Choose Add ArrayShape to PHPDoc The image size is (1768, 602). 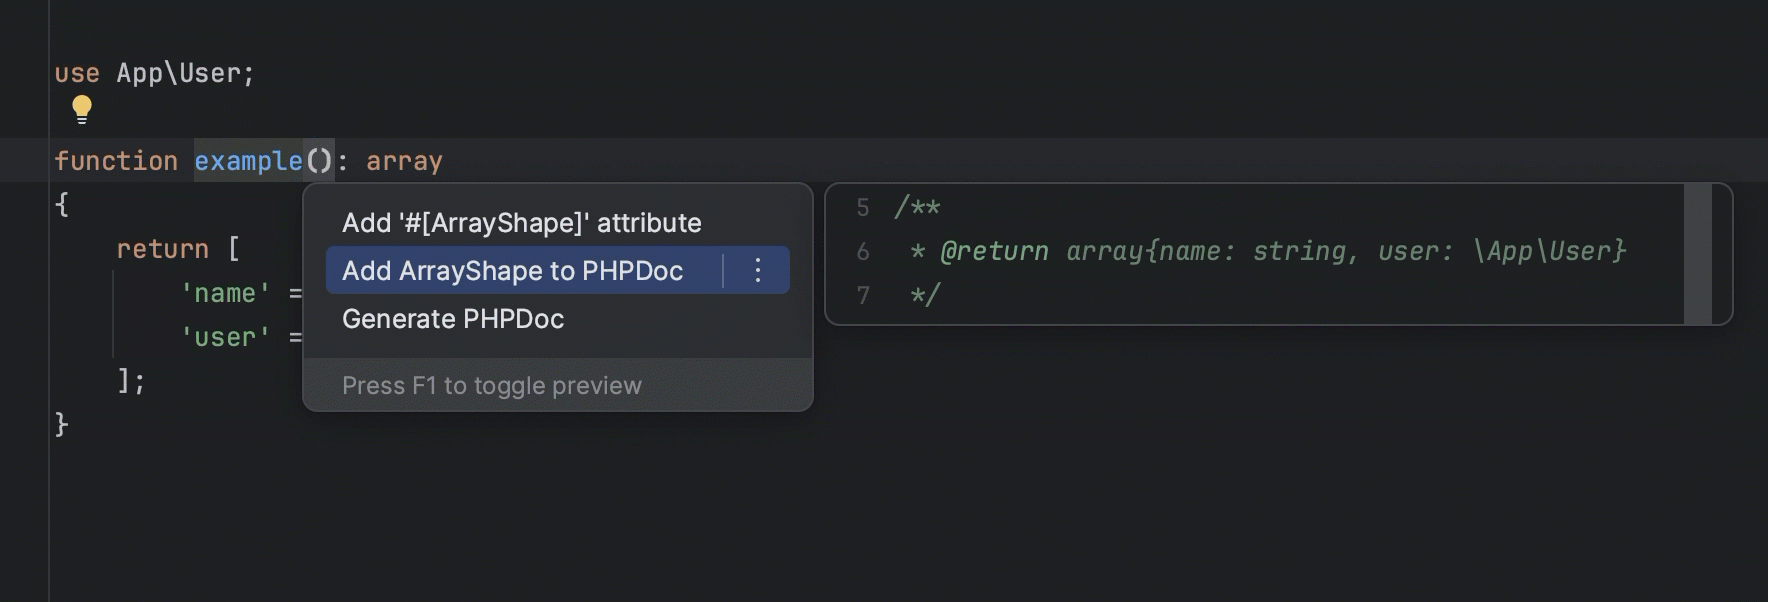click(512, 271)
